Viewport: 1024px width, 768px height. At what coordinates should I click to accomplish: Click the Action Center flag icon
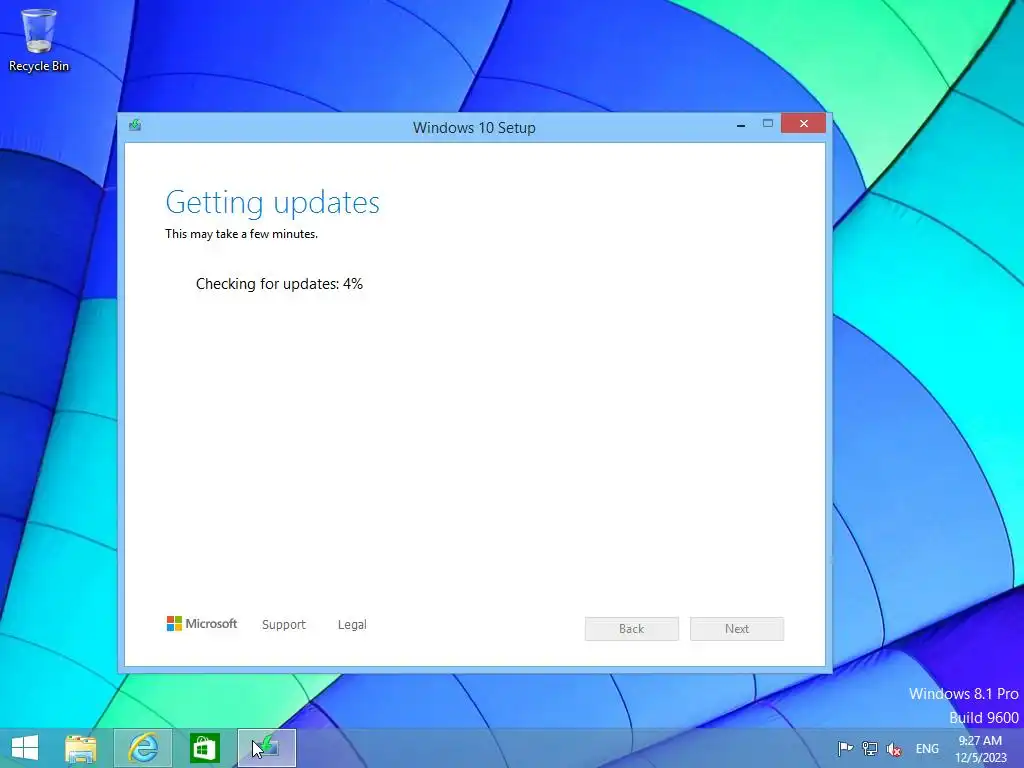[845, 748]
